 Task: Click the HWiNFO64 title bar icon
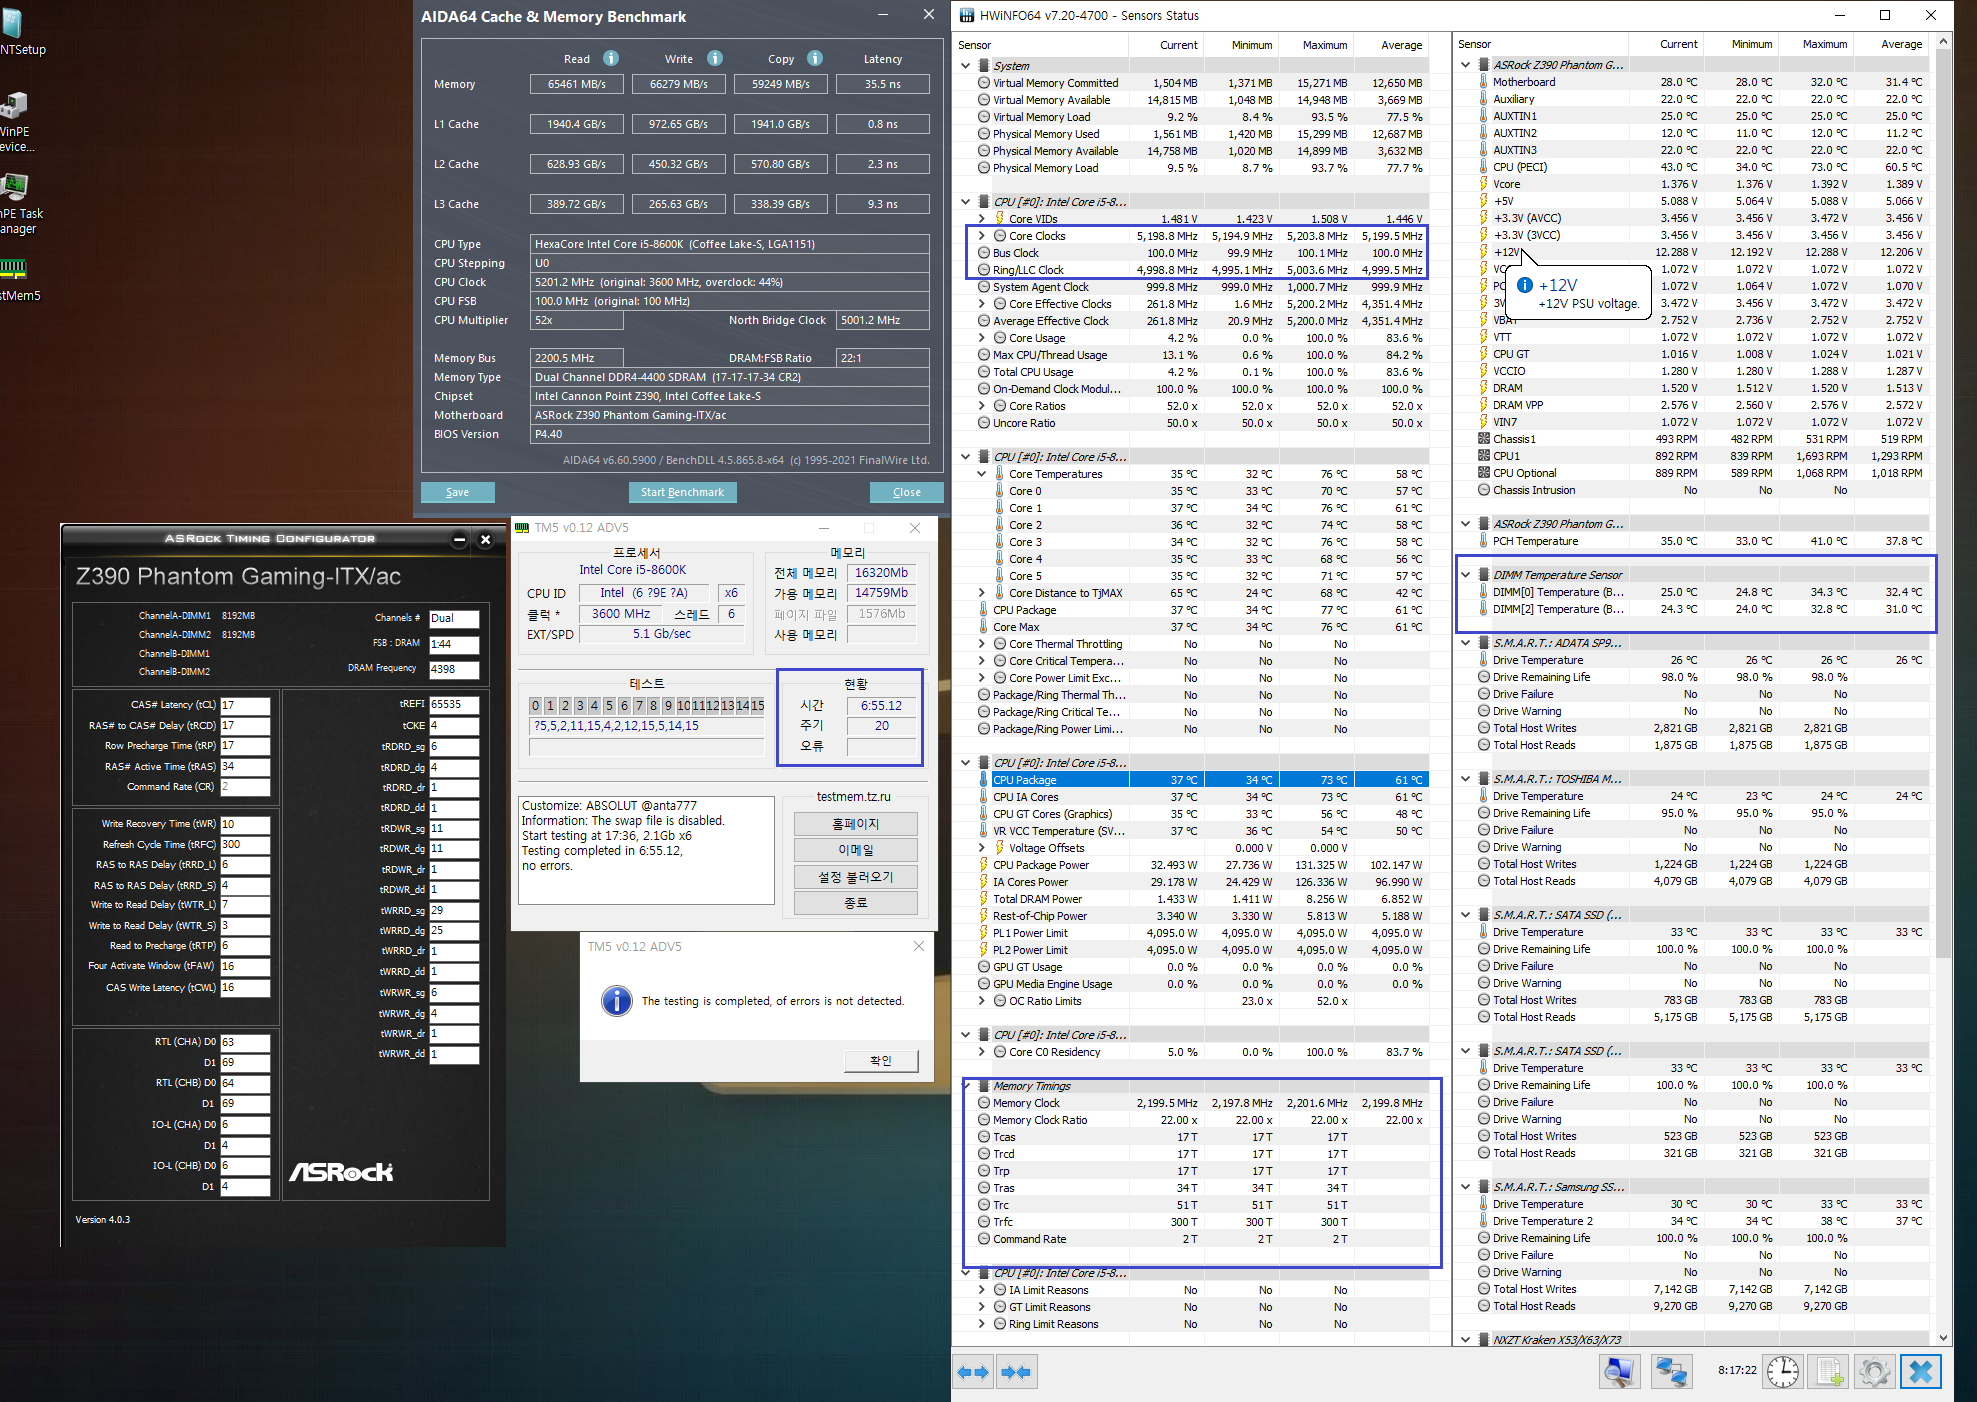click(x=967, y=15)
